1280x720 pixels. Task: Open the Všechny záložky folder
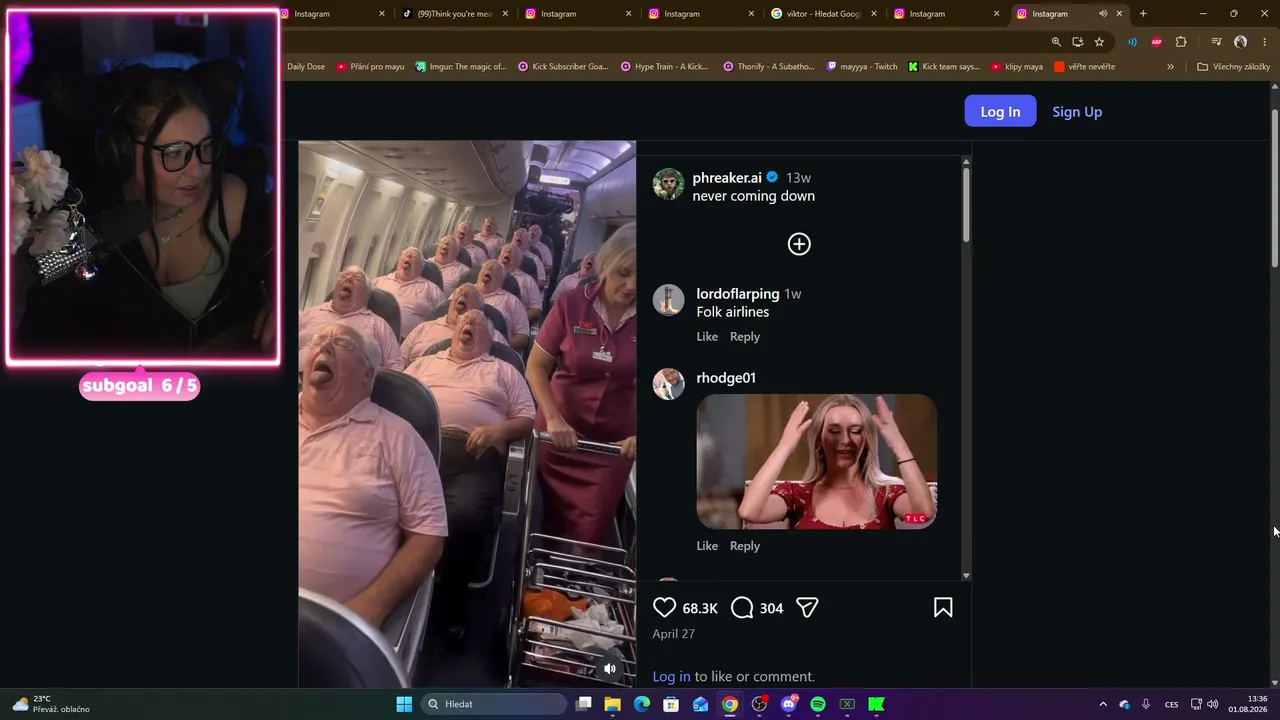[x=1233, y=67]
